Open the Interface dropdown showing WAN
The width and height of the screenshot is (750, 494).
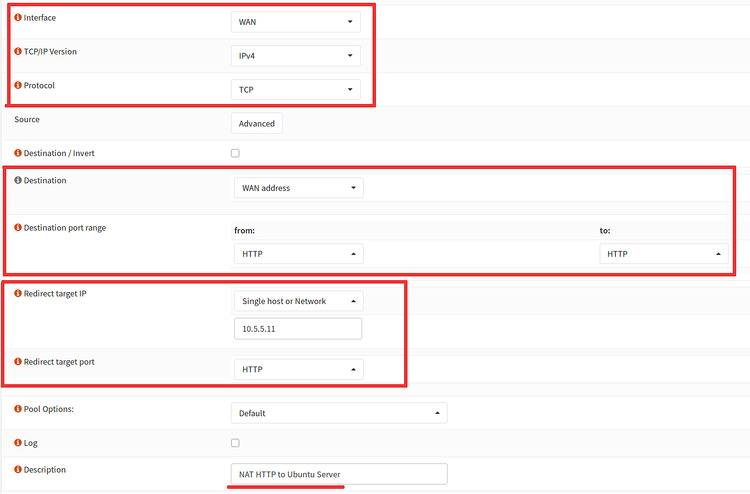point(295,21)
